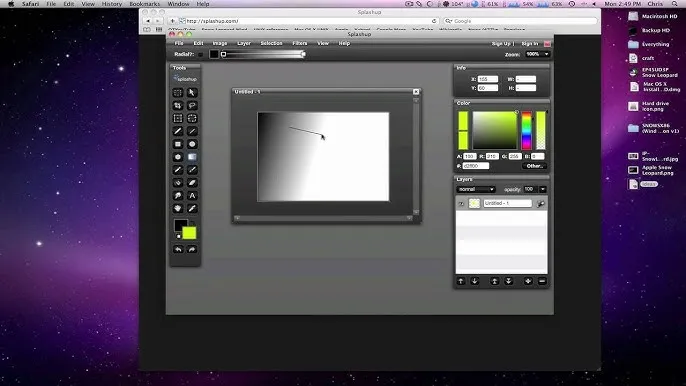Open Splashup's Image menu
This screenshot has height=386, width=686.
220,43
